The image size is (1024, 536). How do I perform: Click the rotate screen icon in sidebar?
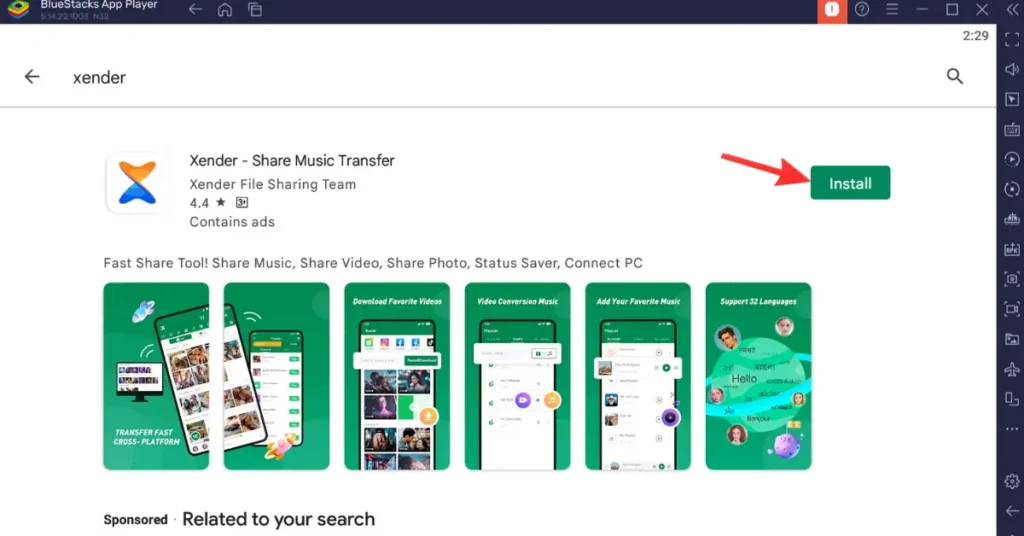[x=1012, y=399]
